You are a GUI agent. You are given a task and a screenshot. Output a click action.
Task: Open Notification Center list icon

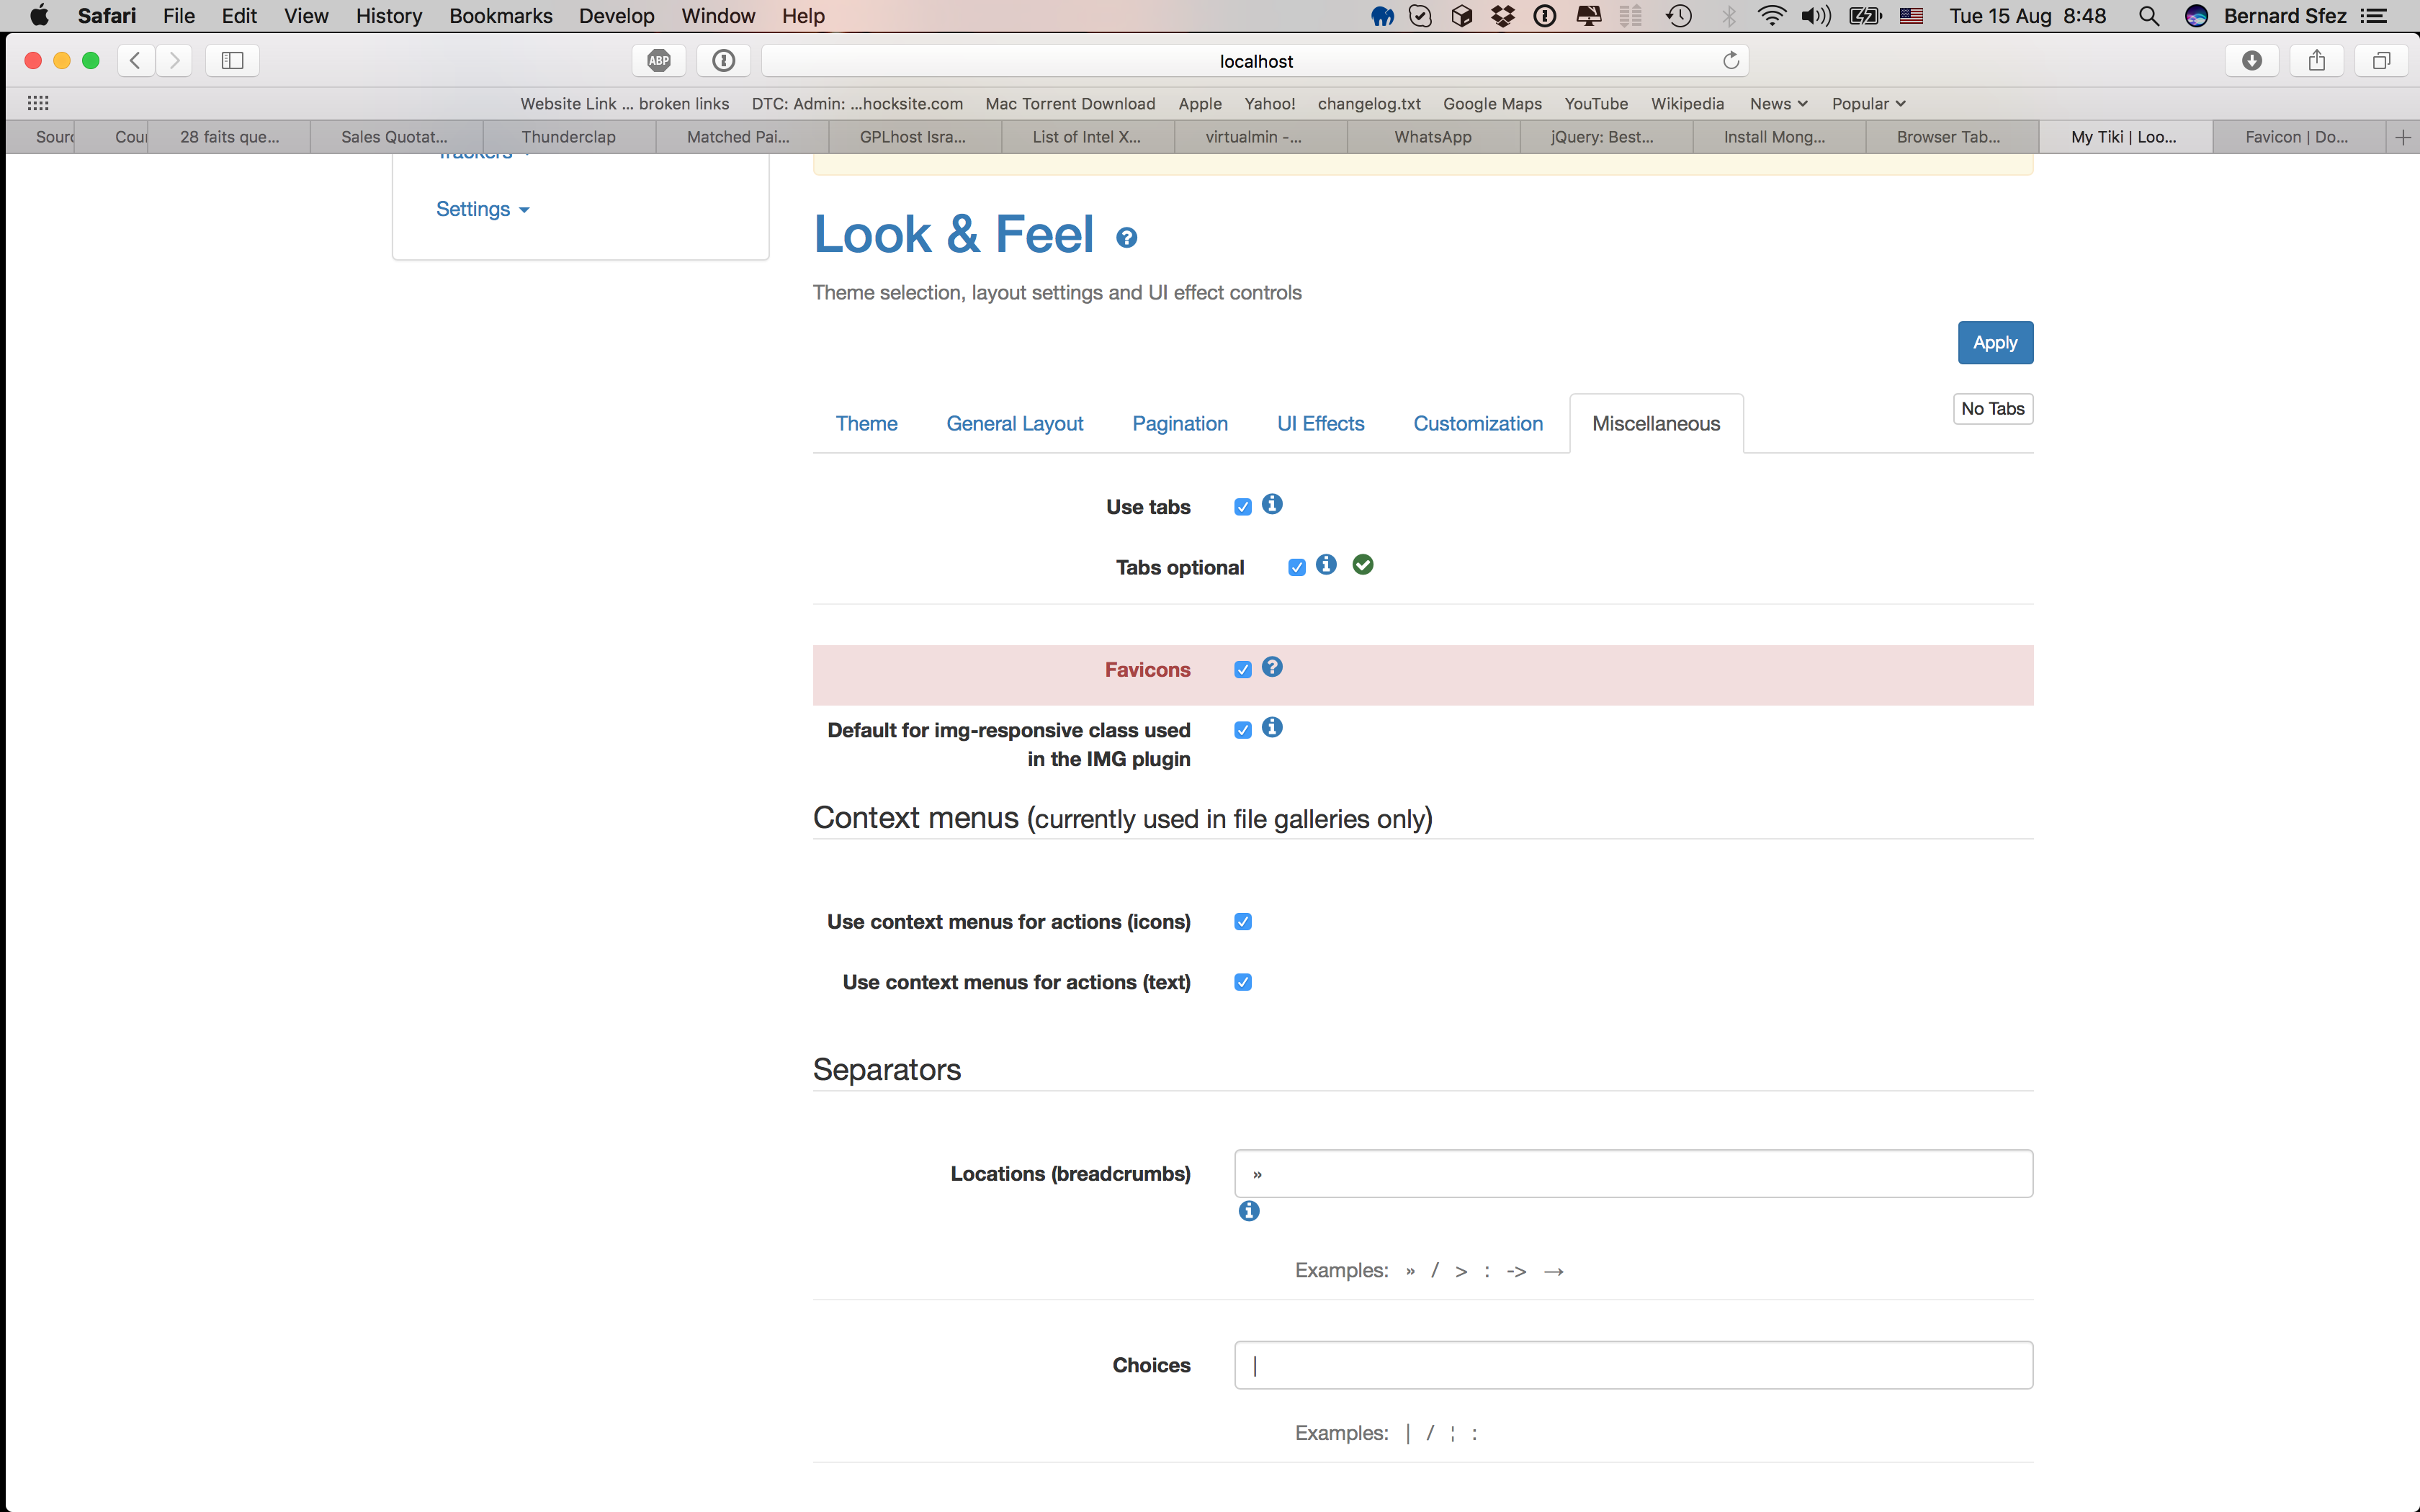2374,16
